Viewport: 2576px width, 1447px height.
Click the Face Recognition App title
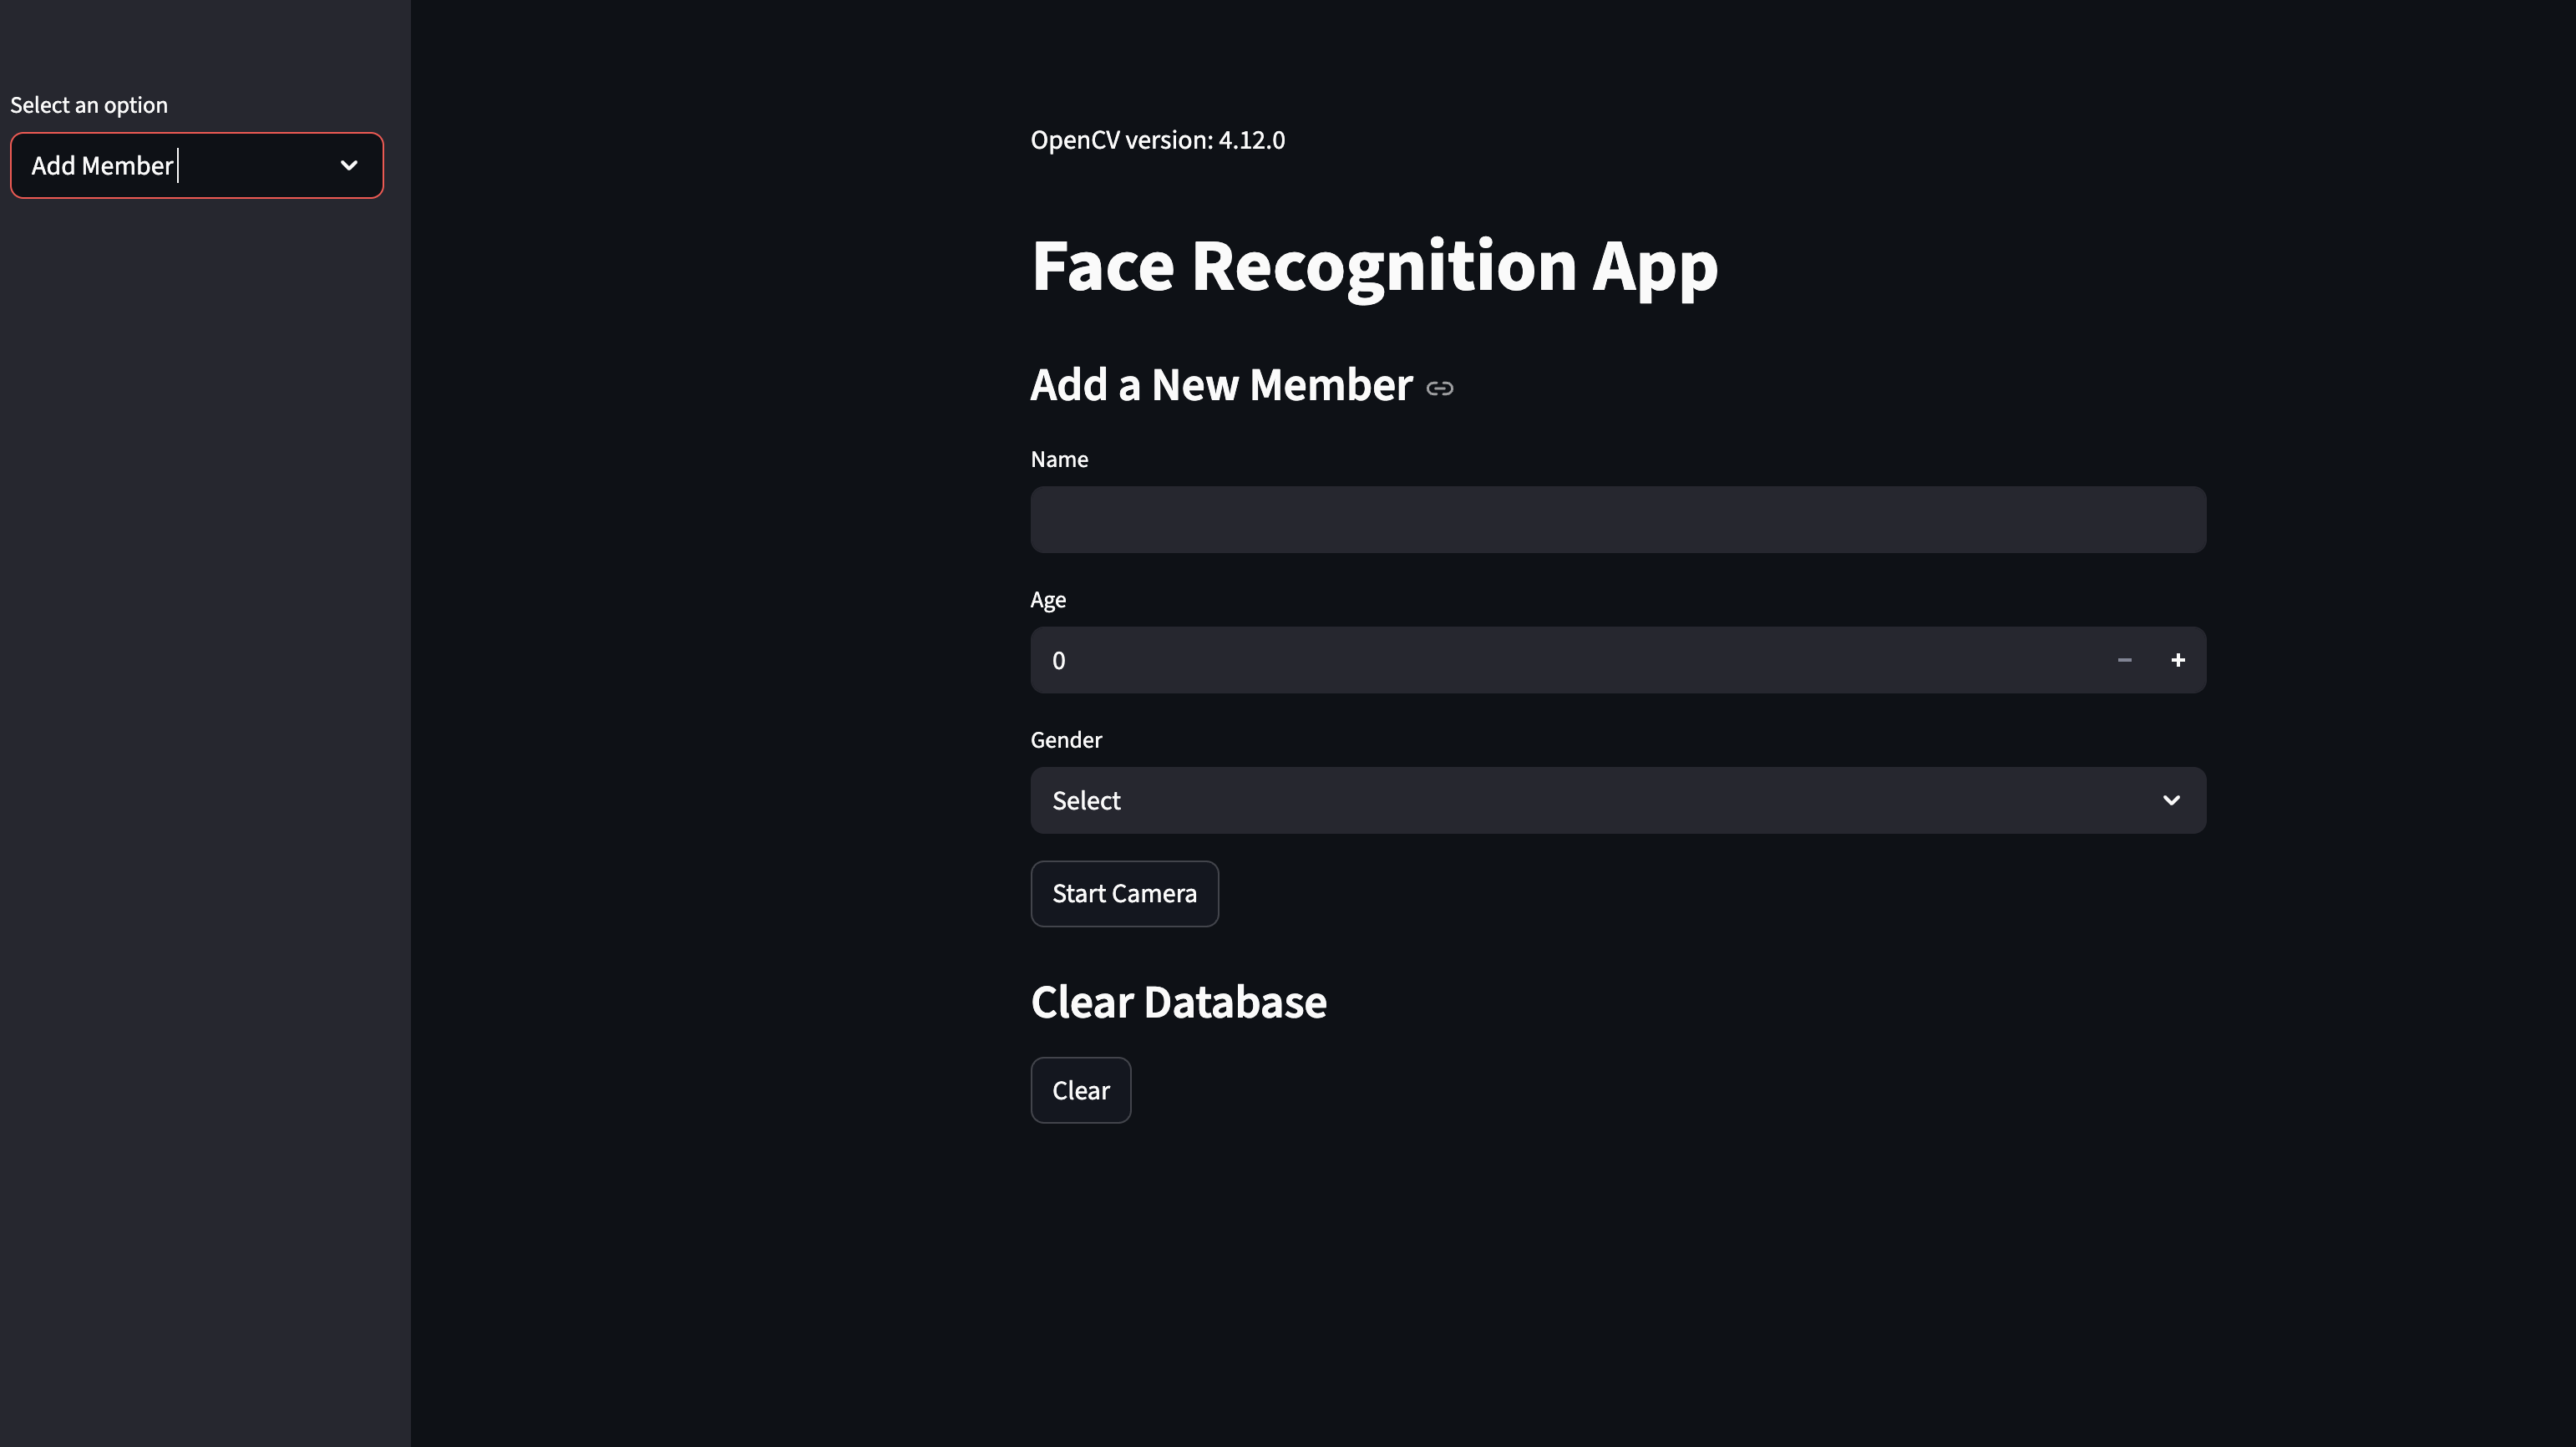pyautogui.click(x=1374, y=265)
